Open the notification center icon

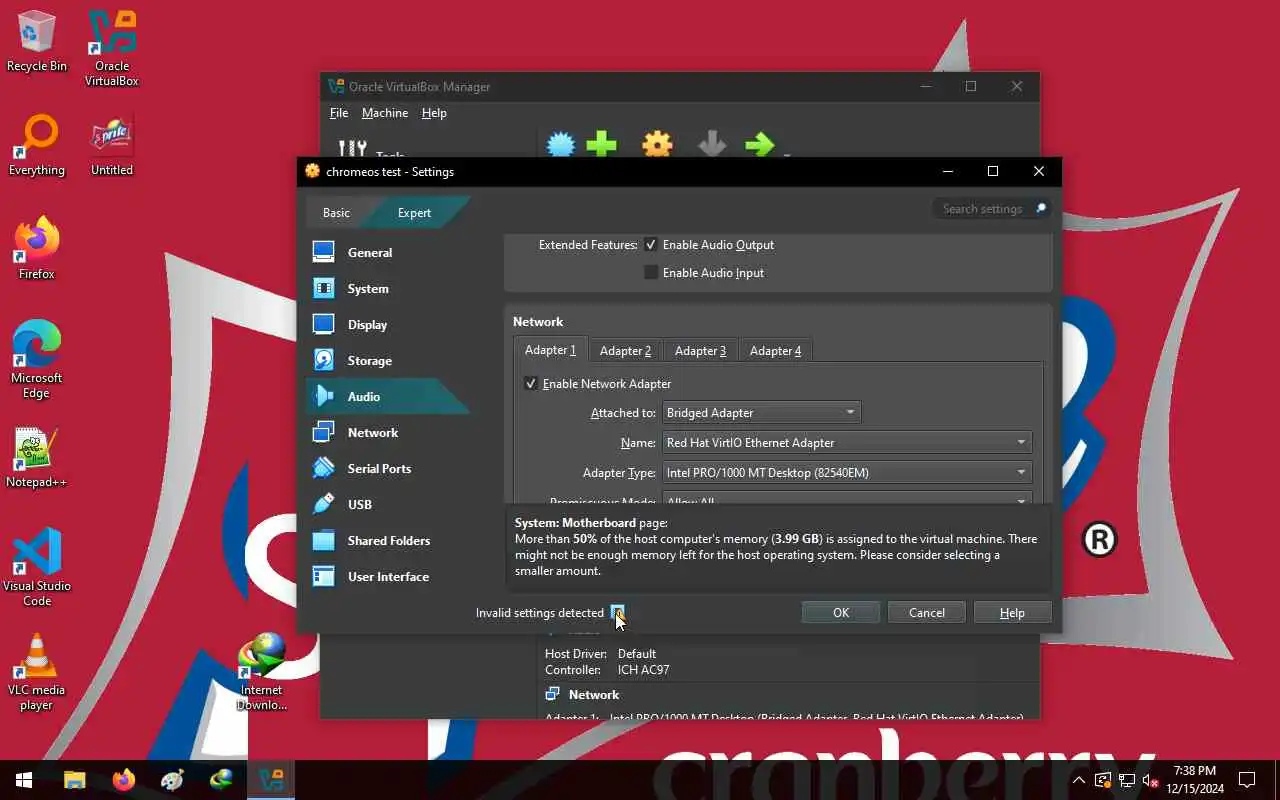(x=1247, y=780)
